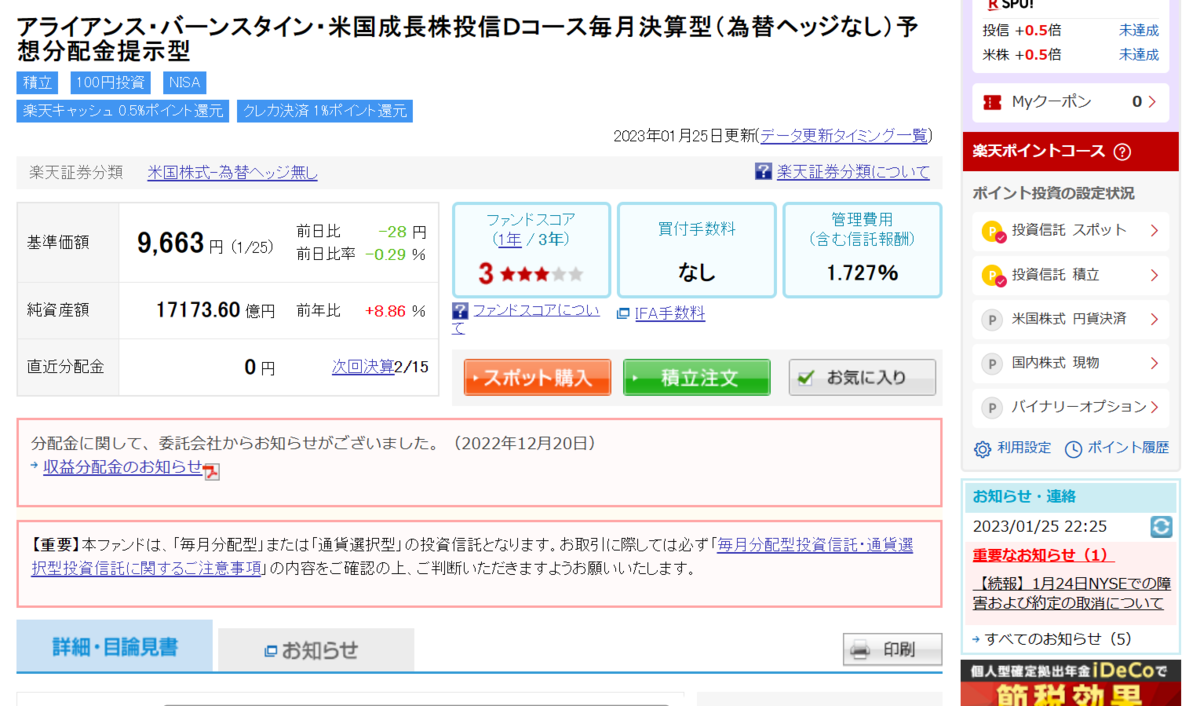Click external window icon beside IFA手数料
Image resolution: width=1200 pixels, height=706 pixels.
[623, 314]
